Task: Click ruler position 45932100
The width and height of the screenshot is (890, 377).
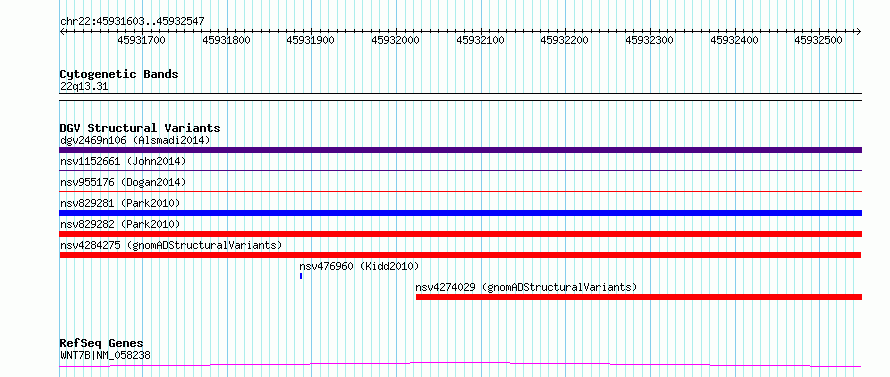Action: tap(480, 40)
